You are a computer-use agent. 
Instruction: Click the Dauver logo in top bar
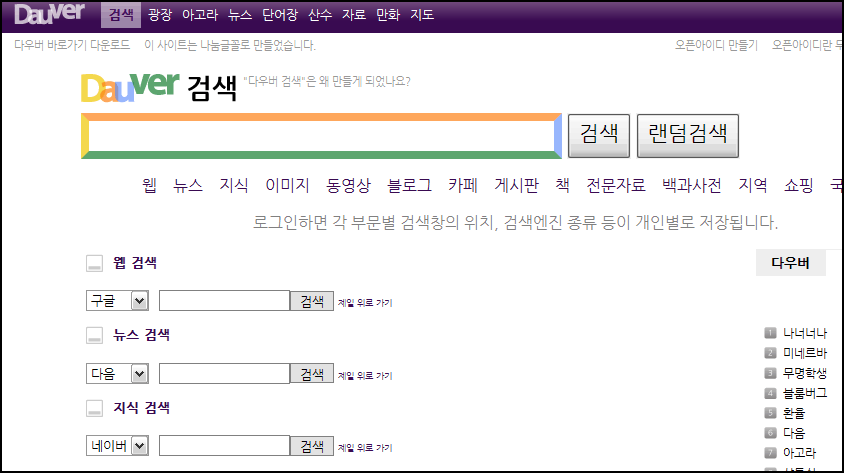point(50,13)
